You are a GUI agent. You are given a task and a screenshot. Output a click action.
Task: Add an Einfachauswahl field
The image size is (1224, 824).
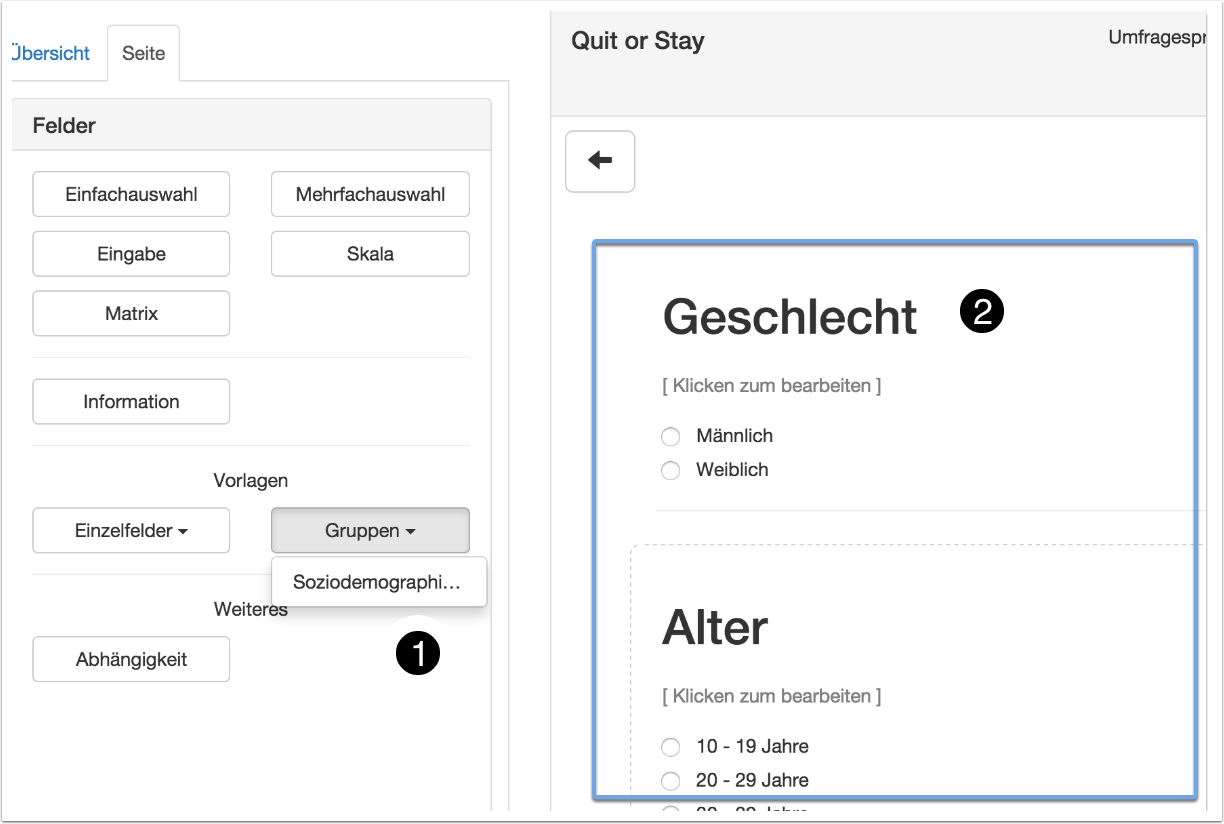point(131,195)
